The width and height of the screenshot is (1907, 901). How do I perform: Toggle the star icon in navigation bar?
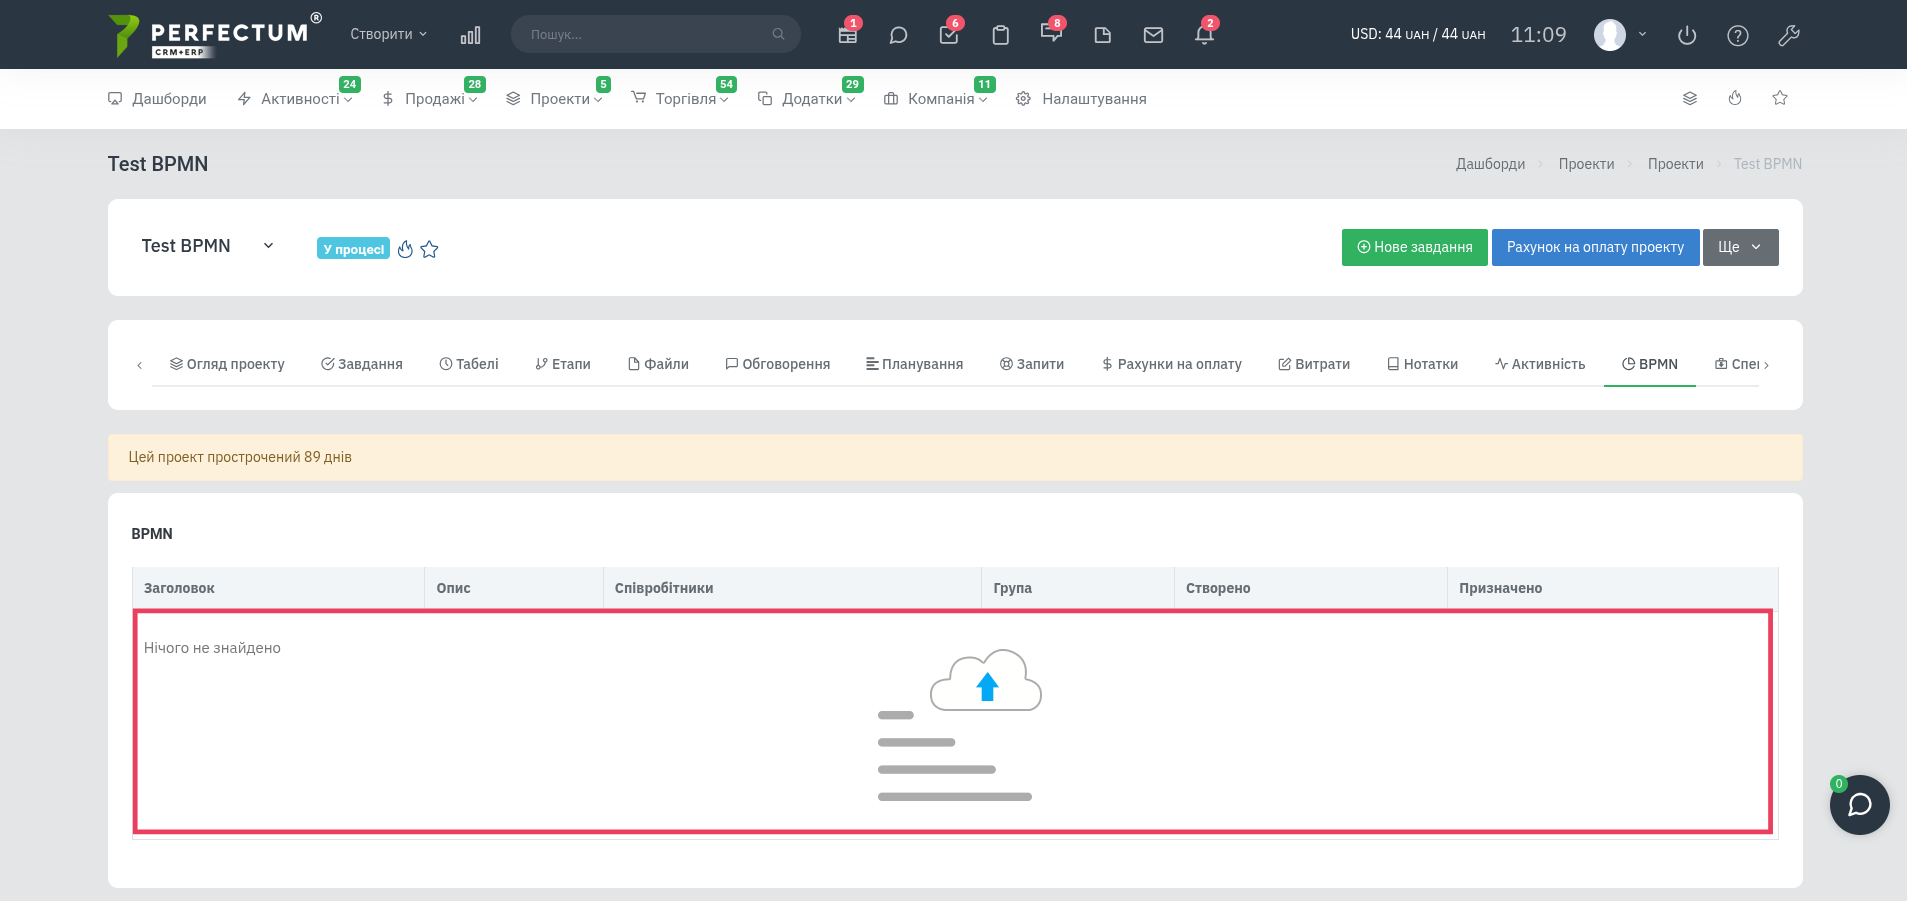[1780, 98]
